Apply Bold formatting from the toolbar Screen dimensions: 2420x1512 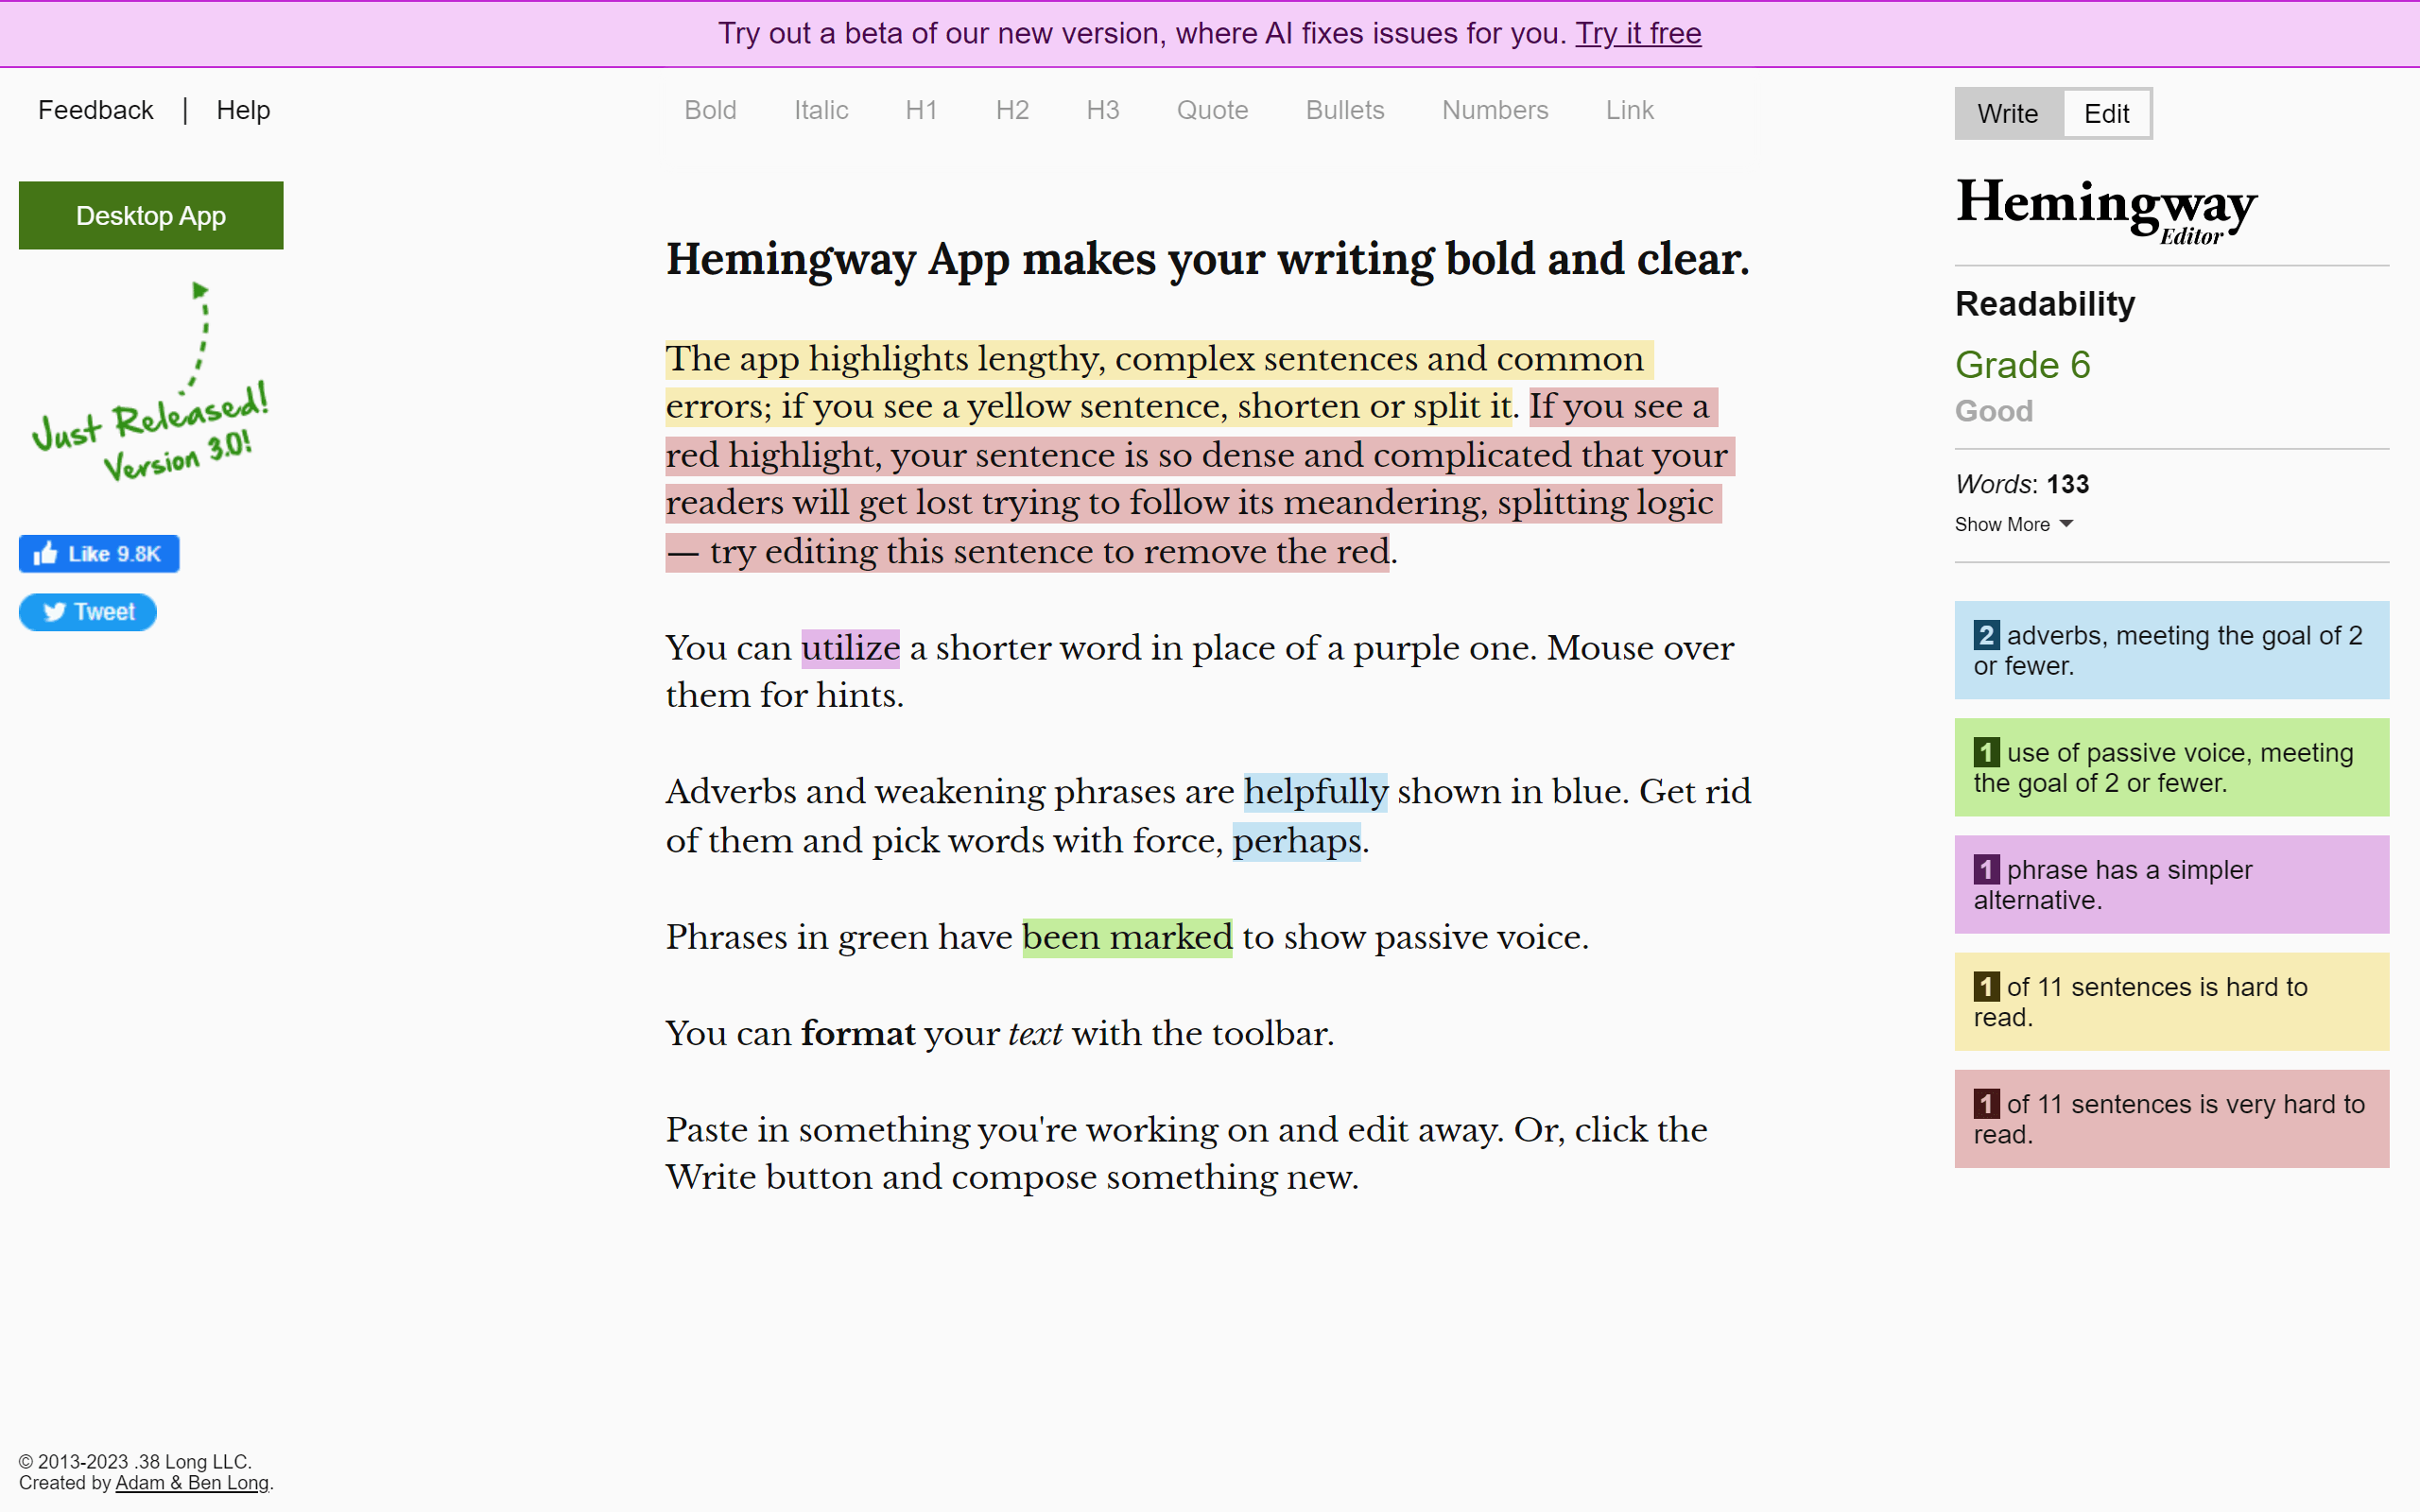click(710, 110)
